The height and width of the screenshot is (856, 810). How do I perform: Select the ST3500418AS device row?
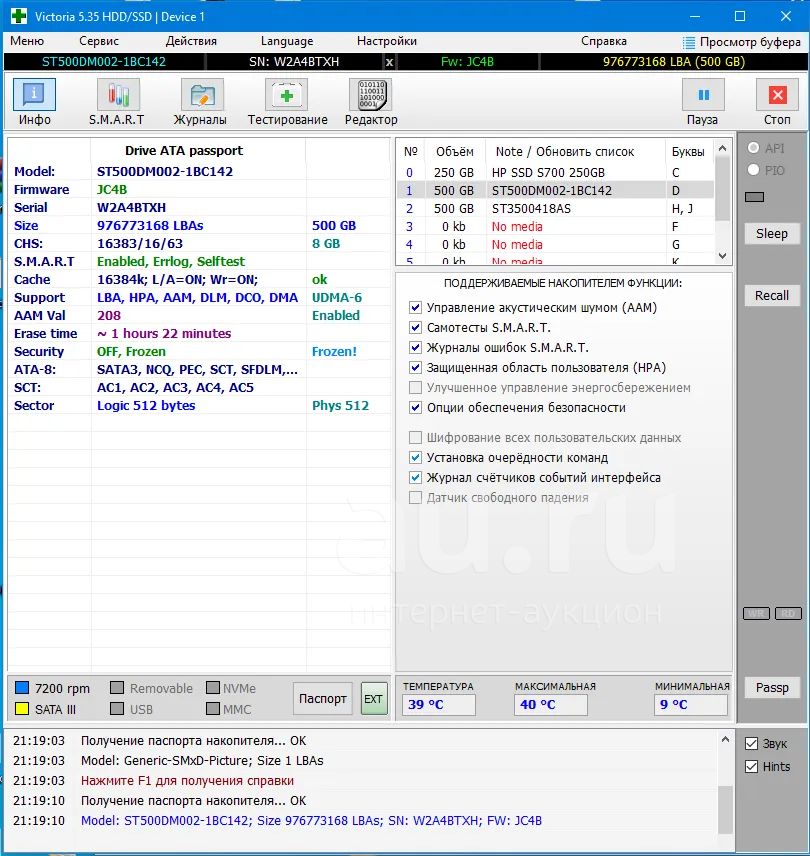556,209
